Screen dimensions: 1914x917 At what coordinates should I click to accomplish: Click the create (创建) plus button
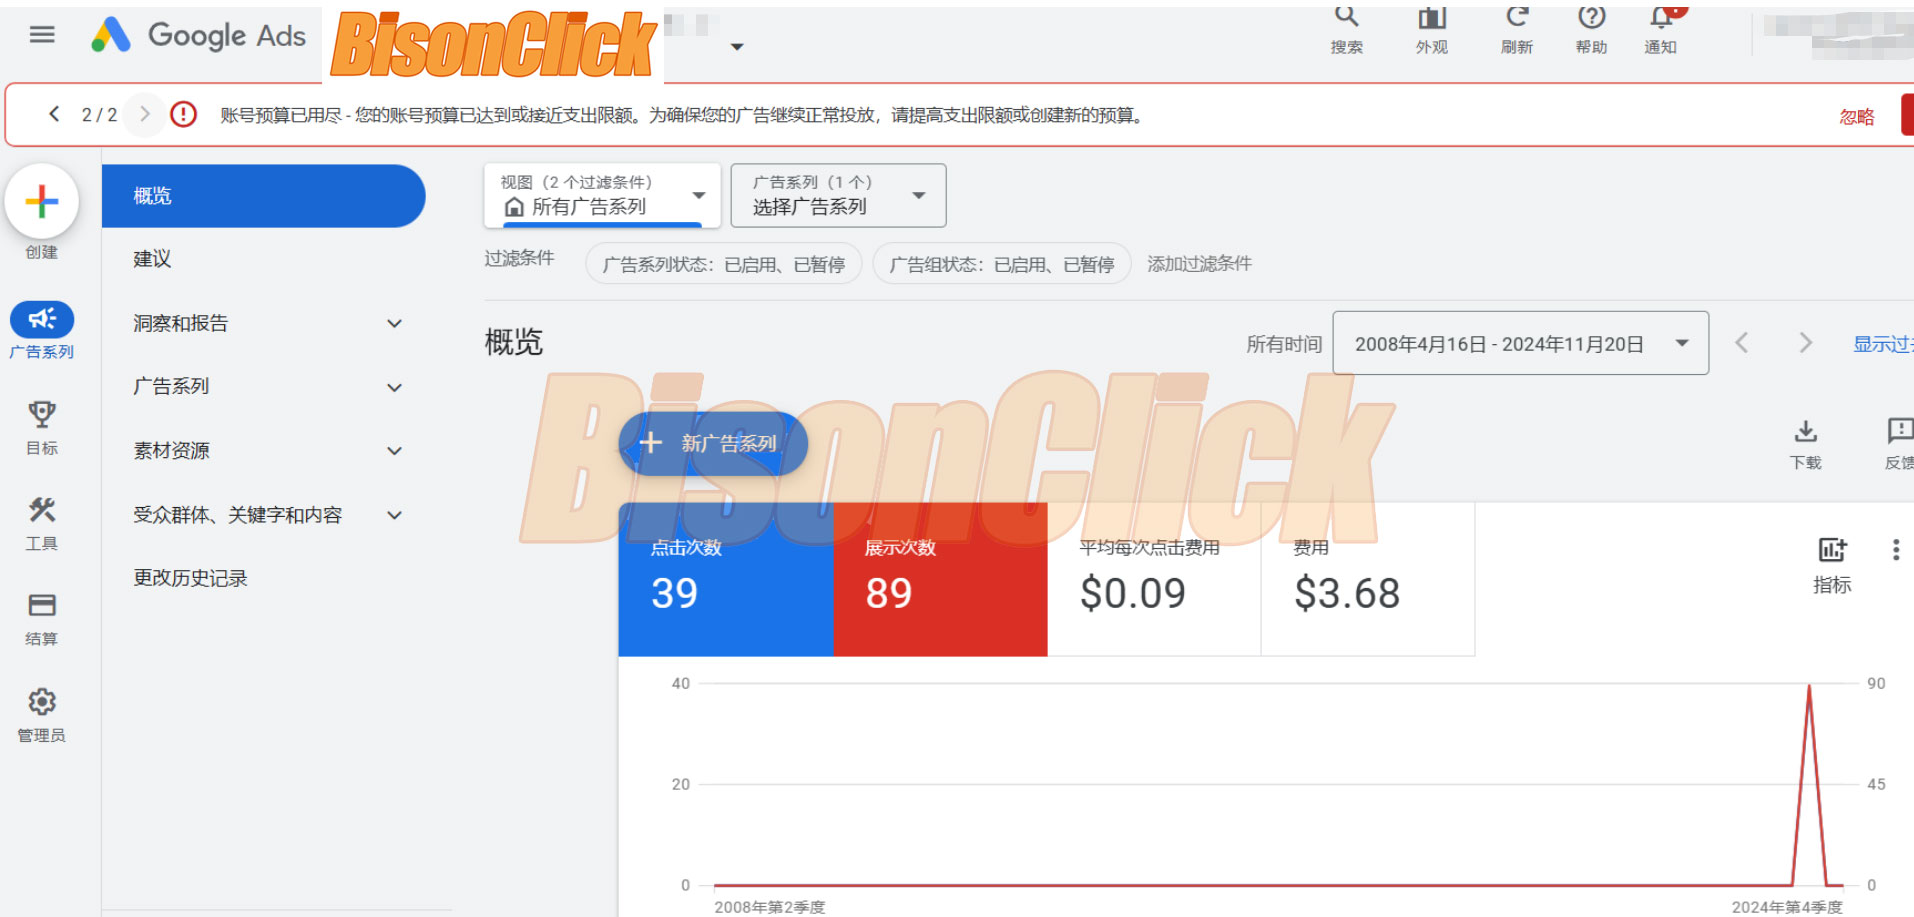click(42, 202)
